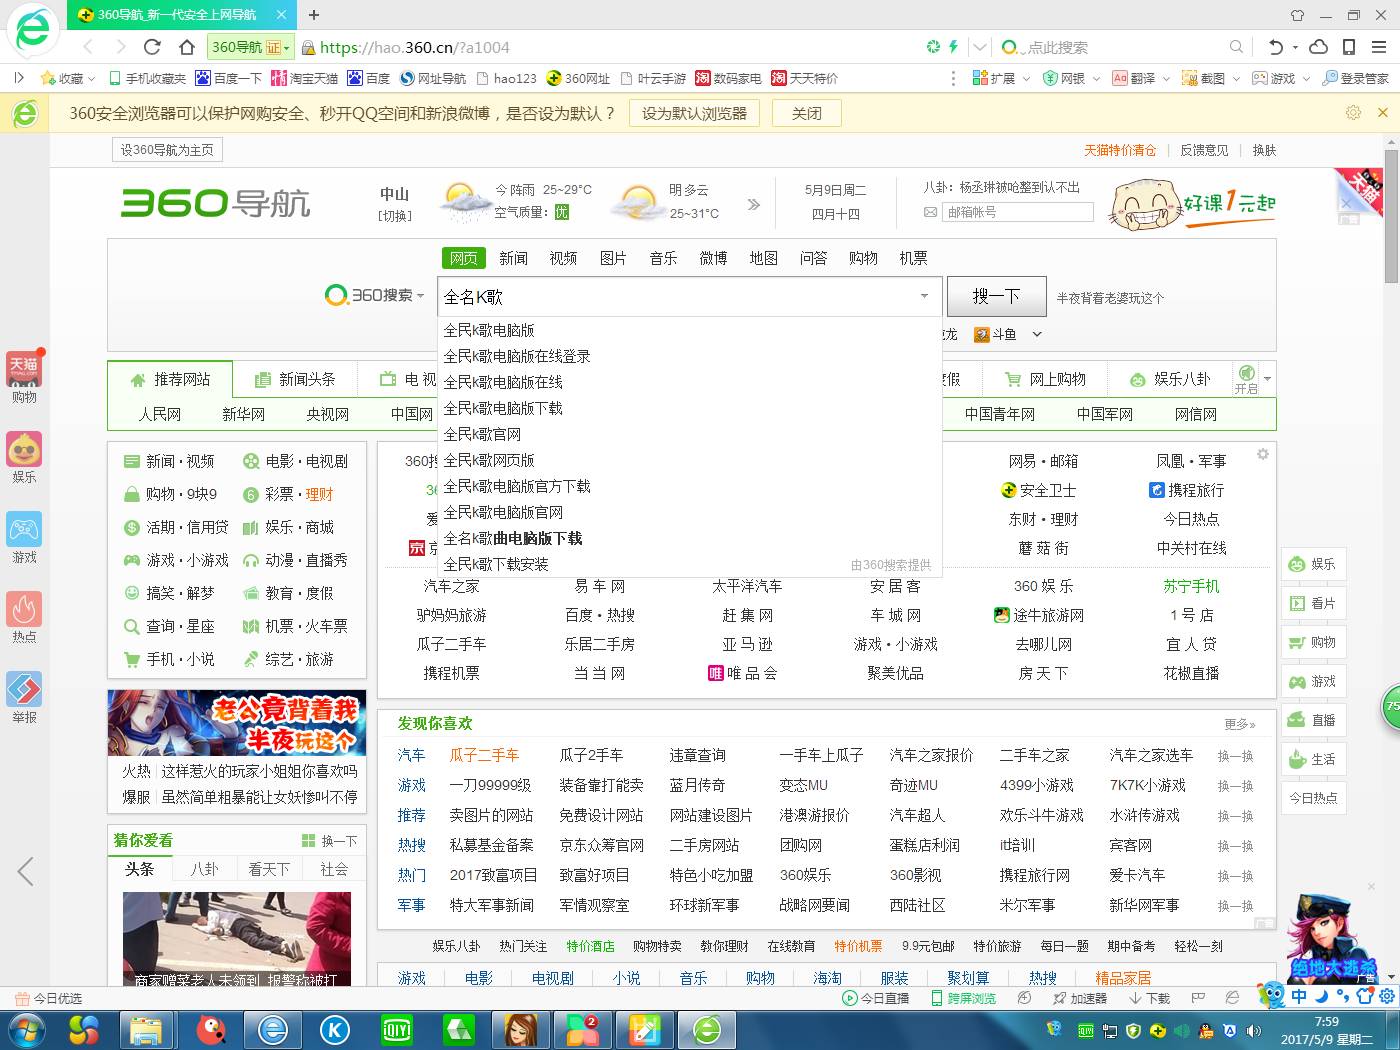
Task: Open 汽车之家 link
Action: point(451,586)
